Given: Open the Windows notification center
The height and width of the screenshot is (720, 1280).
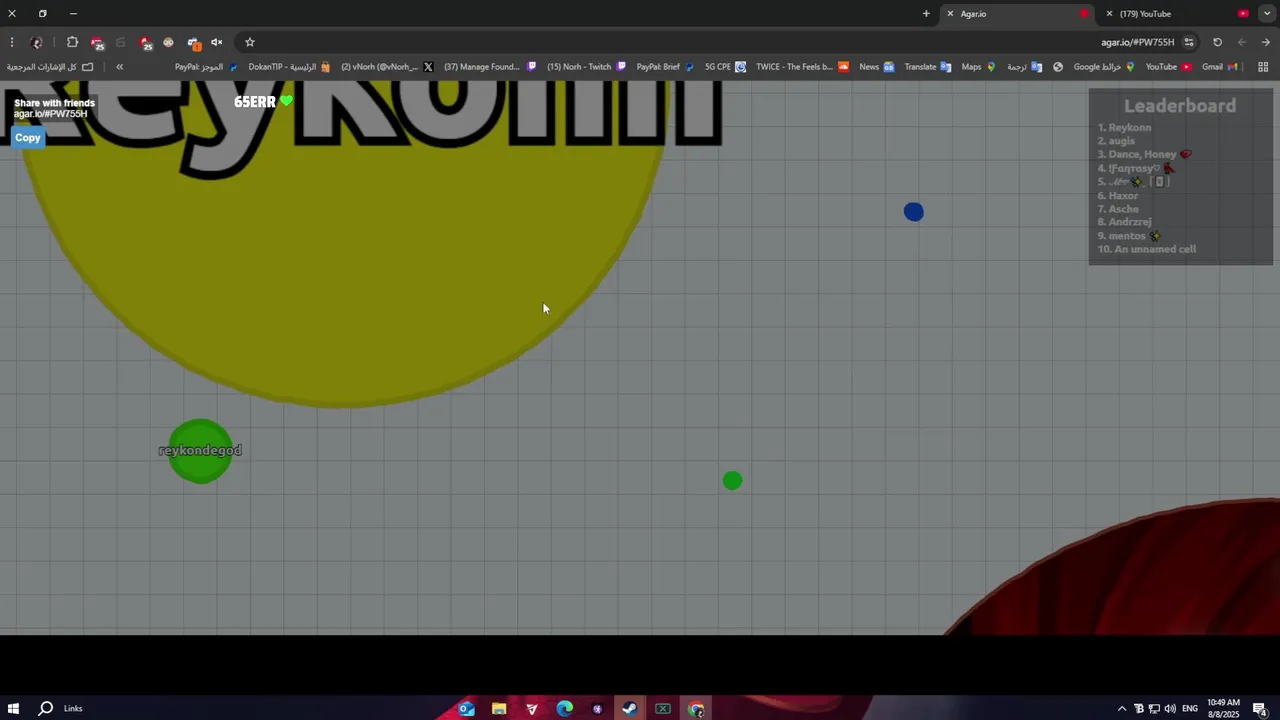Looking at the screenshot, I should pyautogui.click(x=1260, y=709).
